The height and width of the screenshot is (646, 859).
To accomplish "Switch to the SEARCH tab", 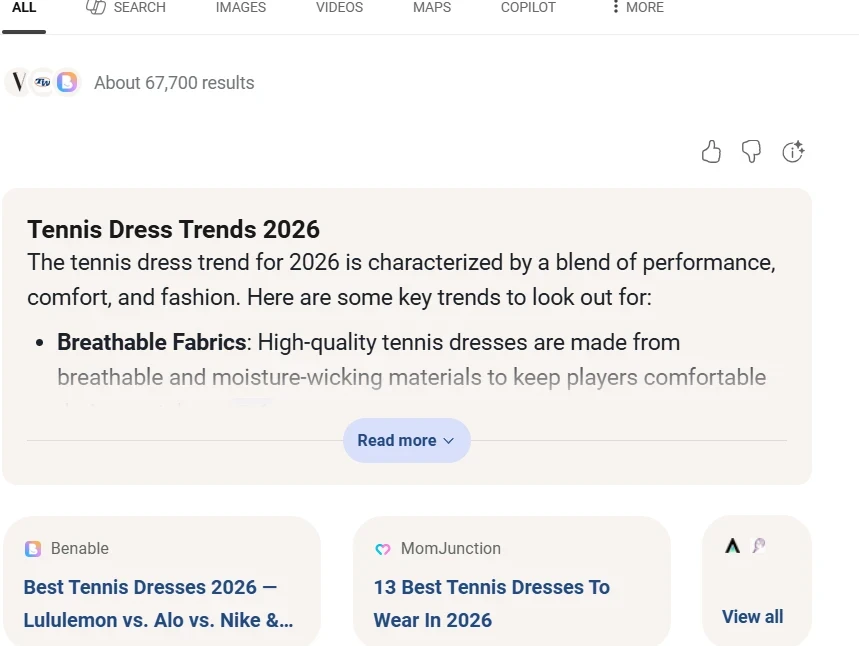I will 126,7.
